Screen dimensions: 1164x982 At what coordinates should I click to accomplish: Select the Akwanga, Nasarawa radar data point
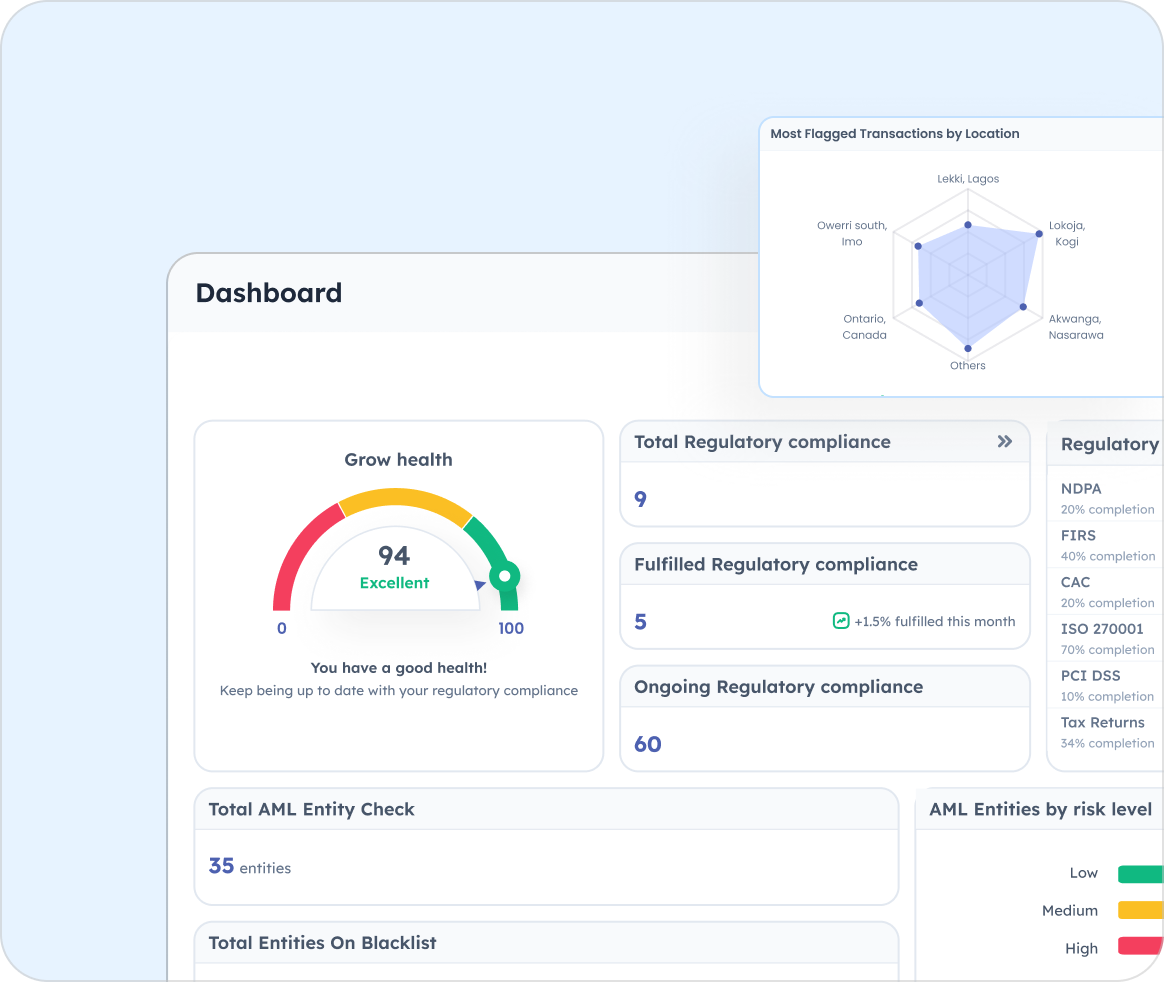(1023, 306)
